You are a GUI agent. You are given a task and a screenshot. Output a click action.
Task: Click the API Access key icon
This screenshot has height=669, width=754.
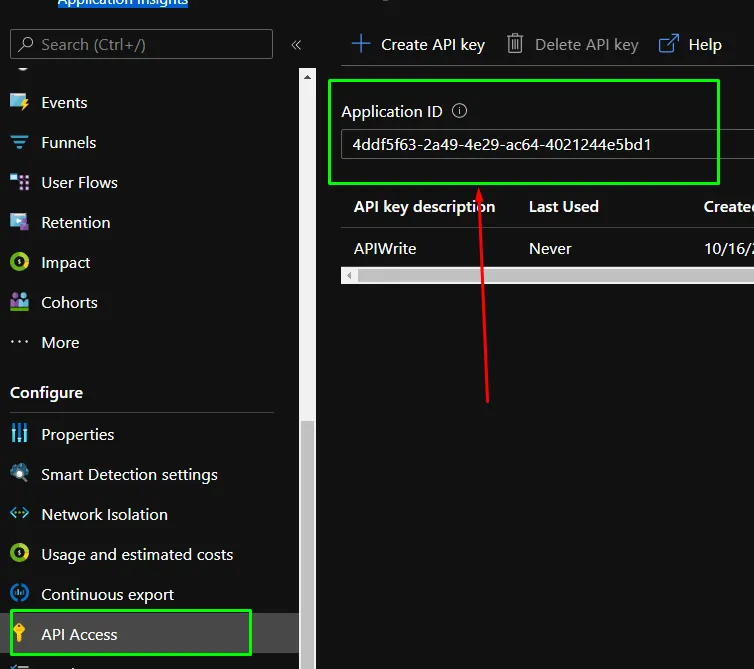[x=19, y=633]
